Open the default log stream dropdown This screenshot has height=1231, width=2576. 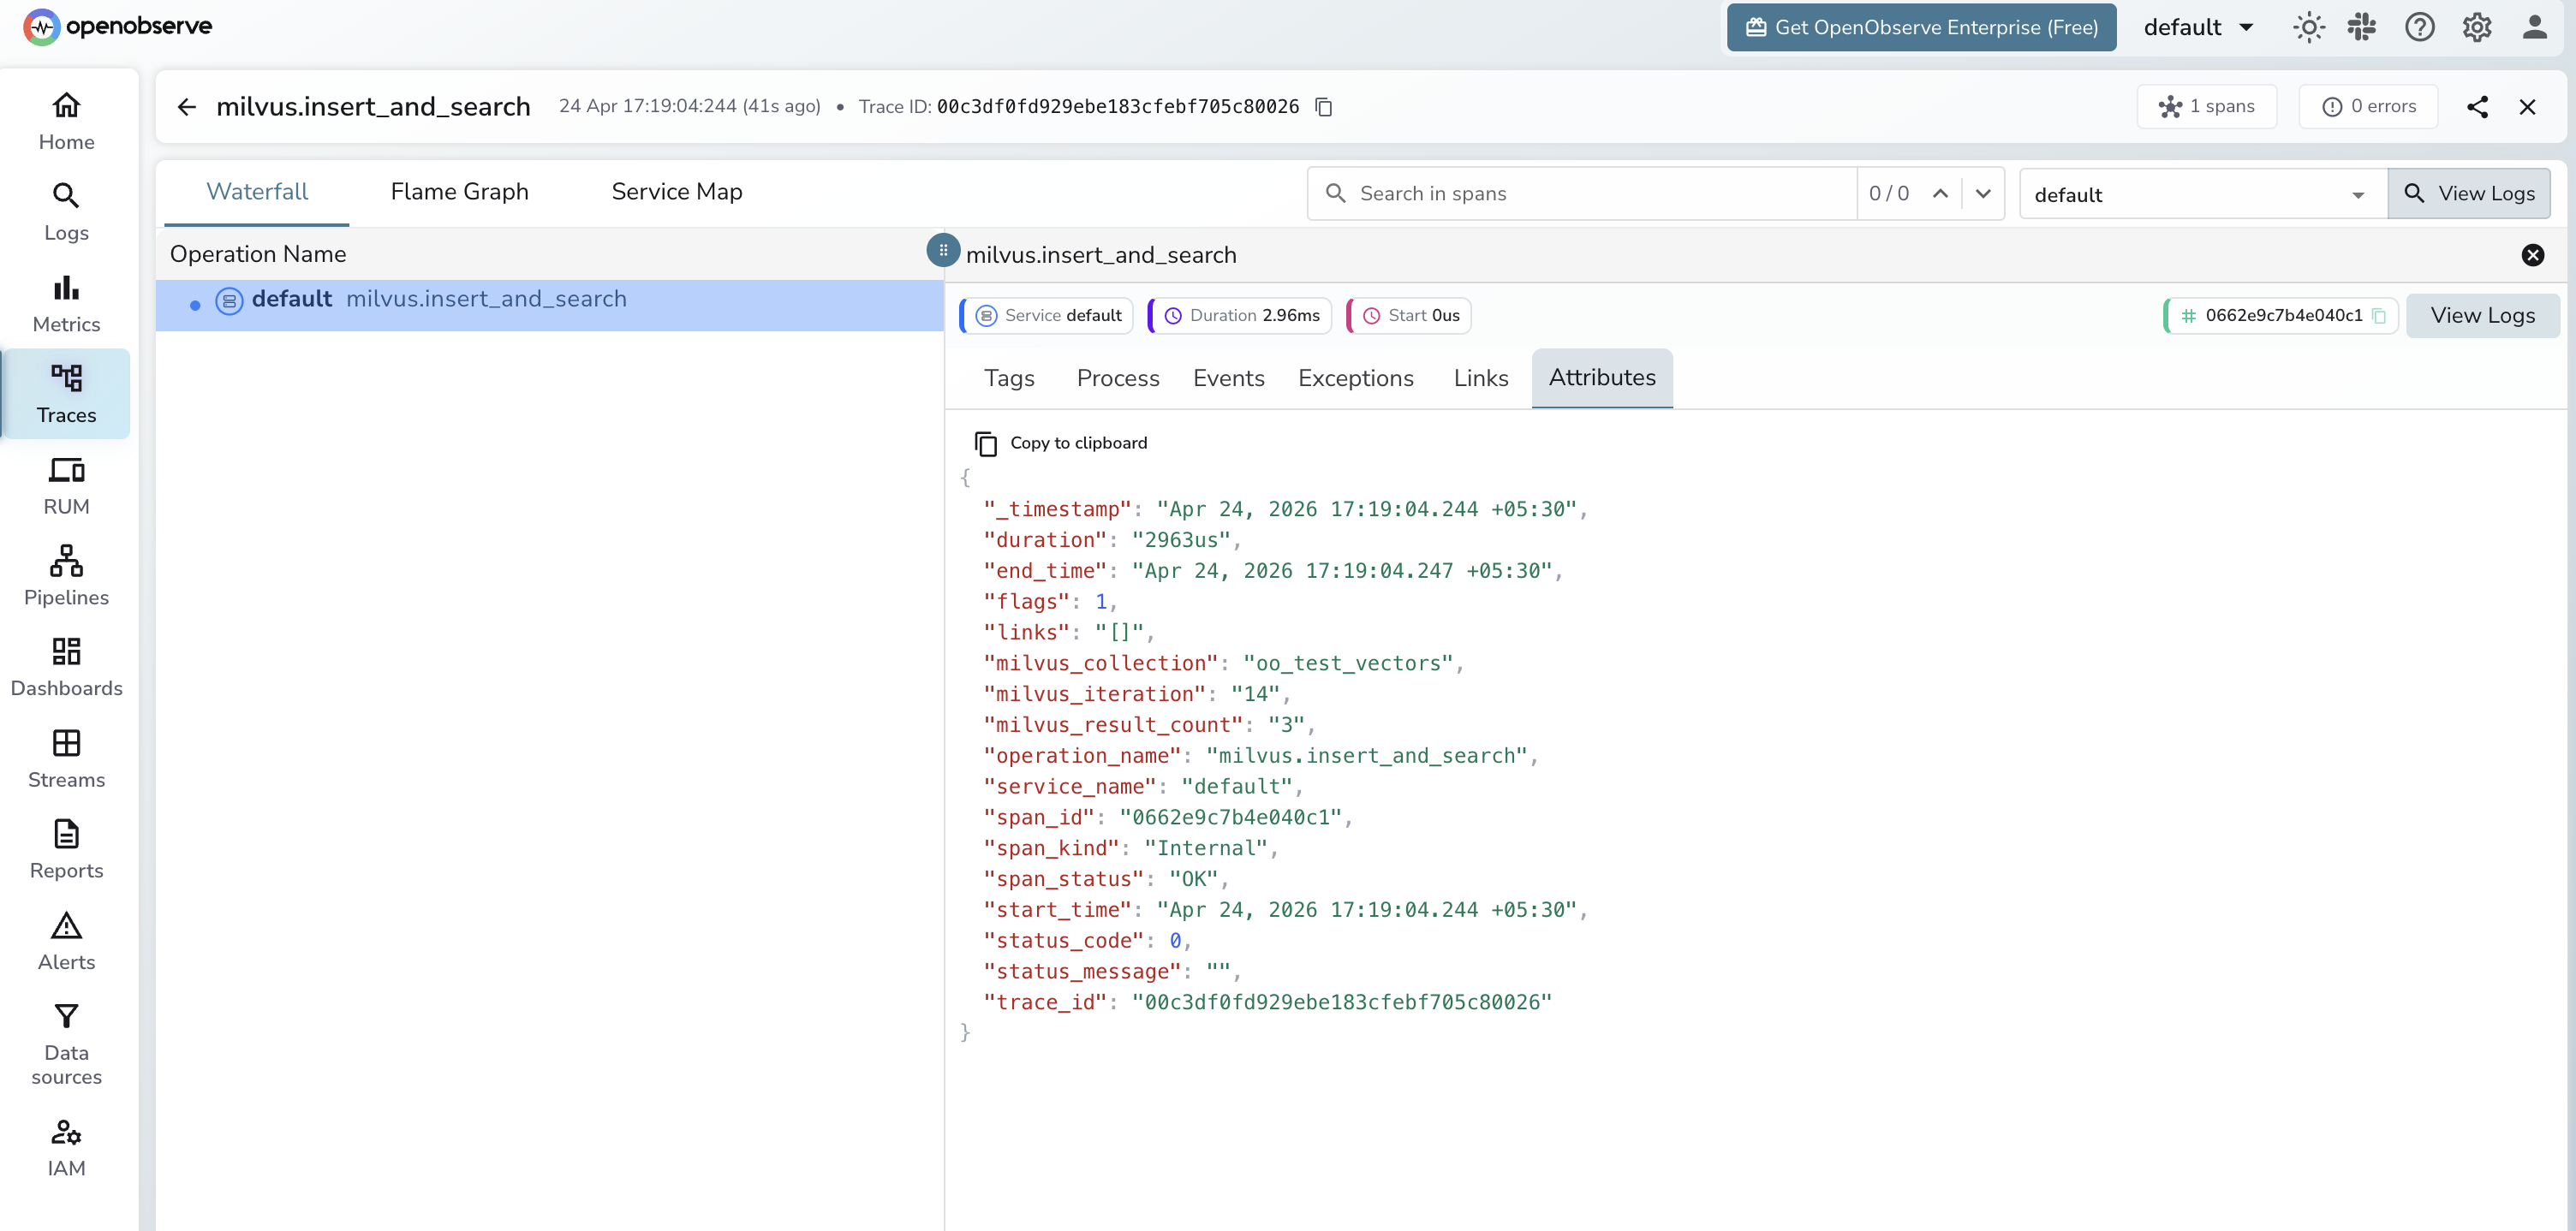pos(2202,194)
